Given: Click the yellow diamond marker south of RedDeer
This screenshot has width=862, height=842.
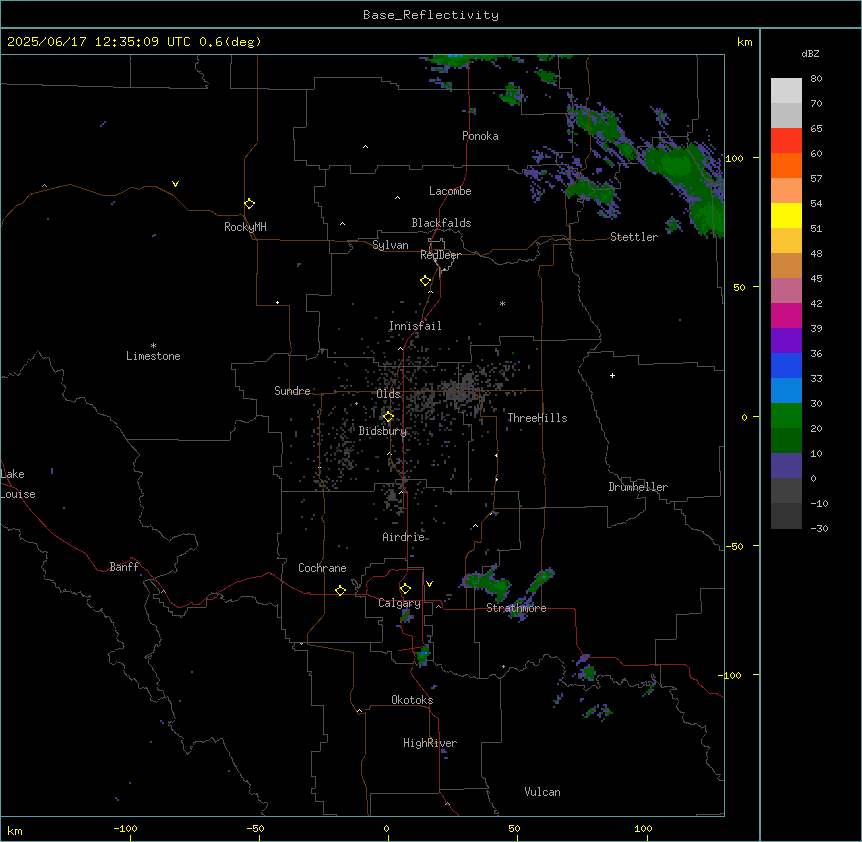Looking at the screenshot, I should 426,281.
